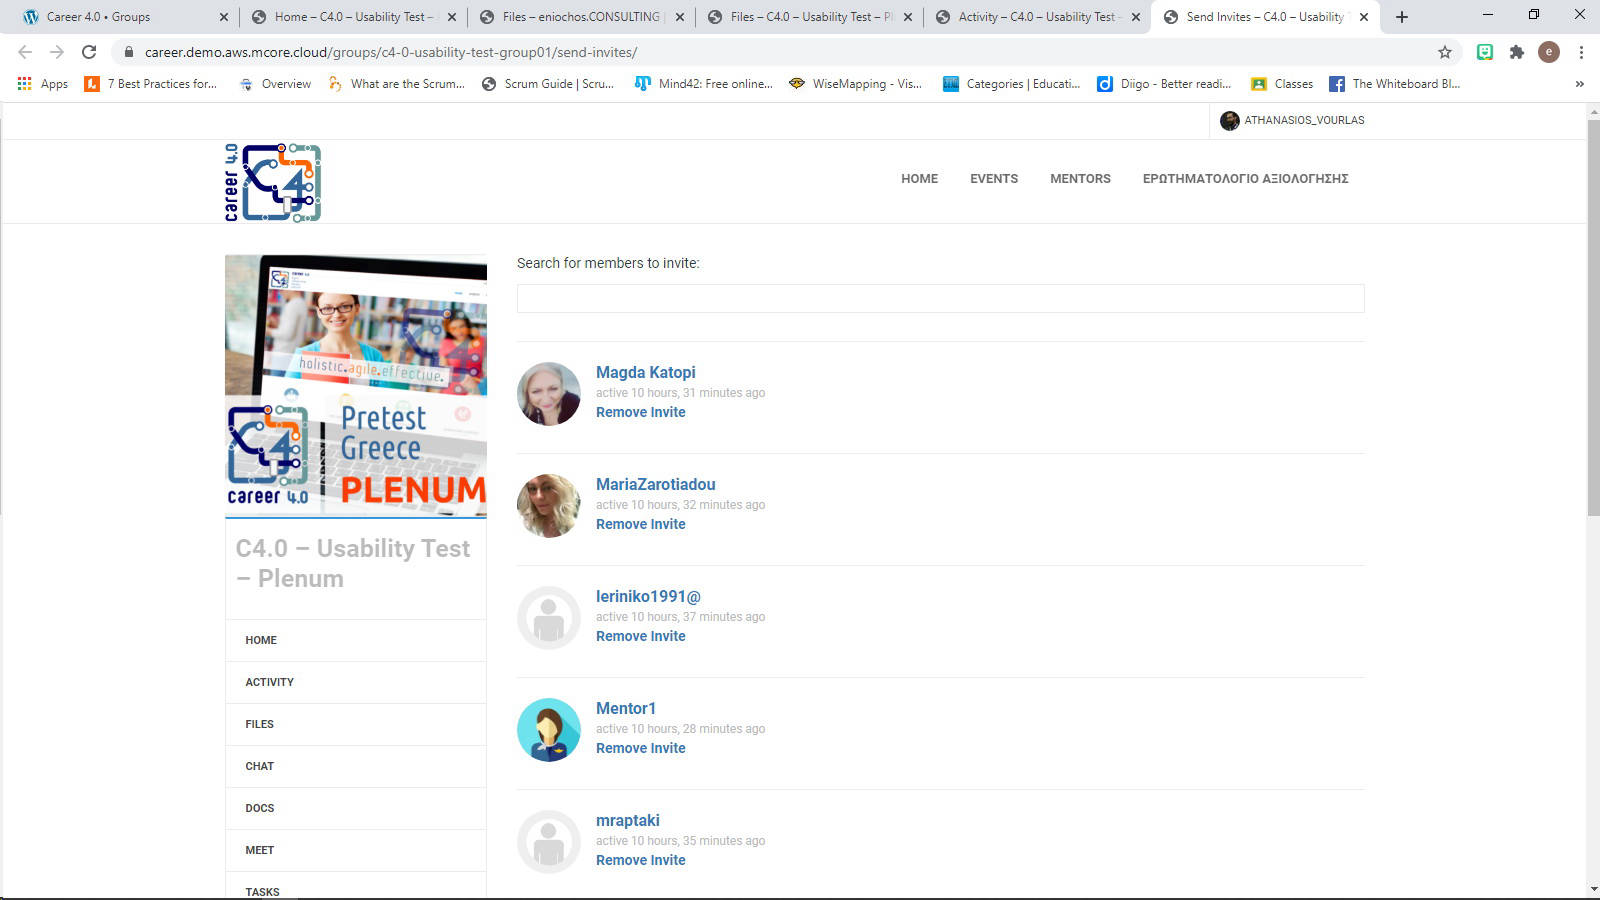This screenshot has width=1600, height=900.
Task: Bookmark this page with the star icon
Action: tap(1444, 52)
